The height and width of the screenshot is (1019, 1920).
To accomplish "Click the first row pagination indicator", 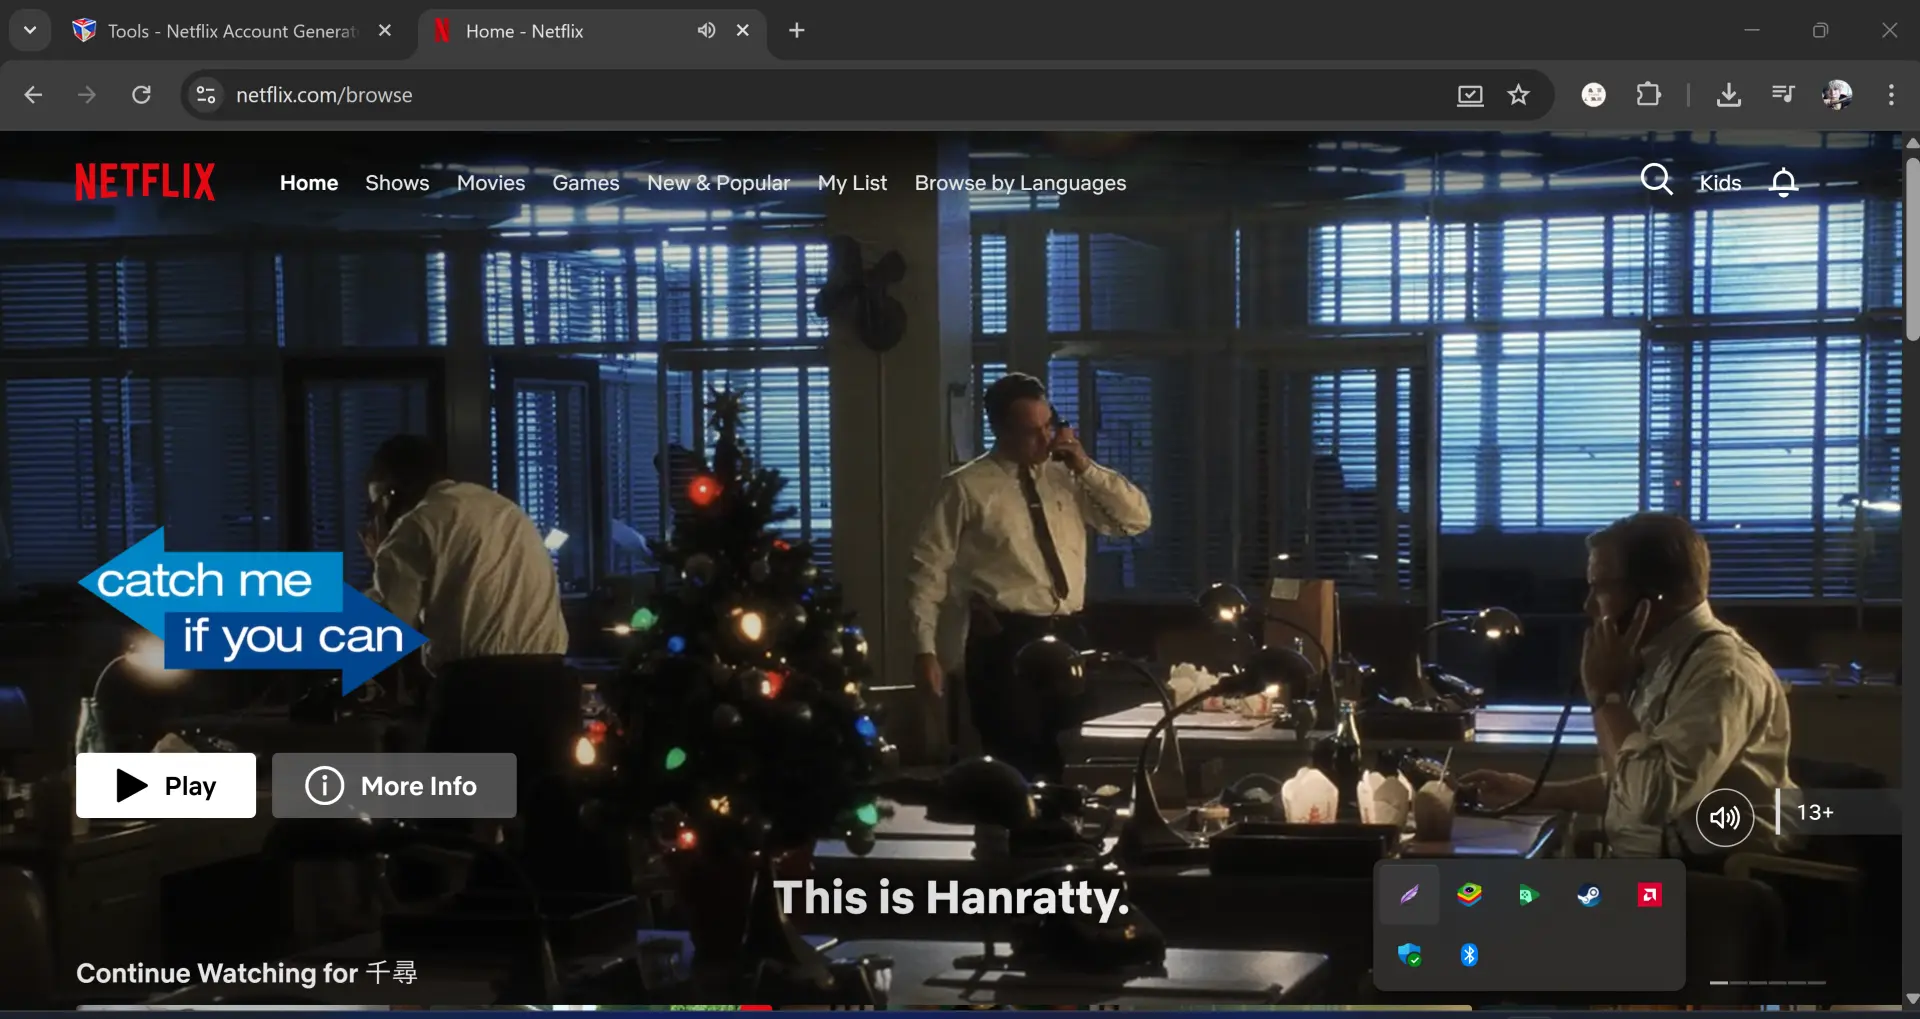I will (x=1719, y=983).
